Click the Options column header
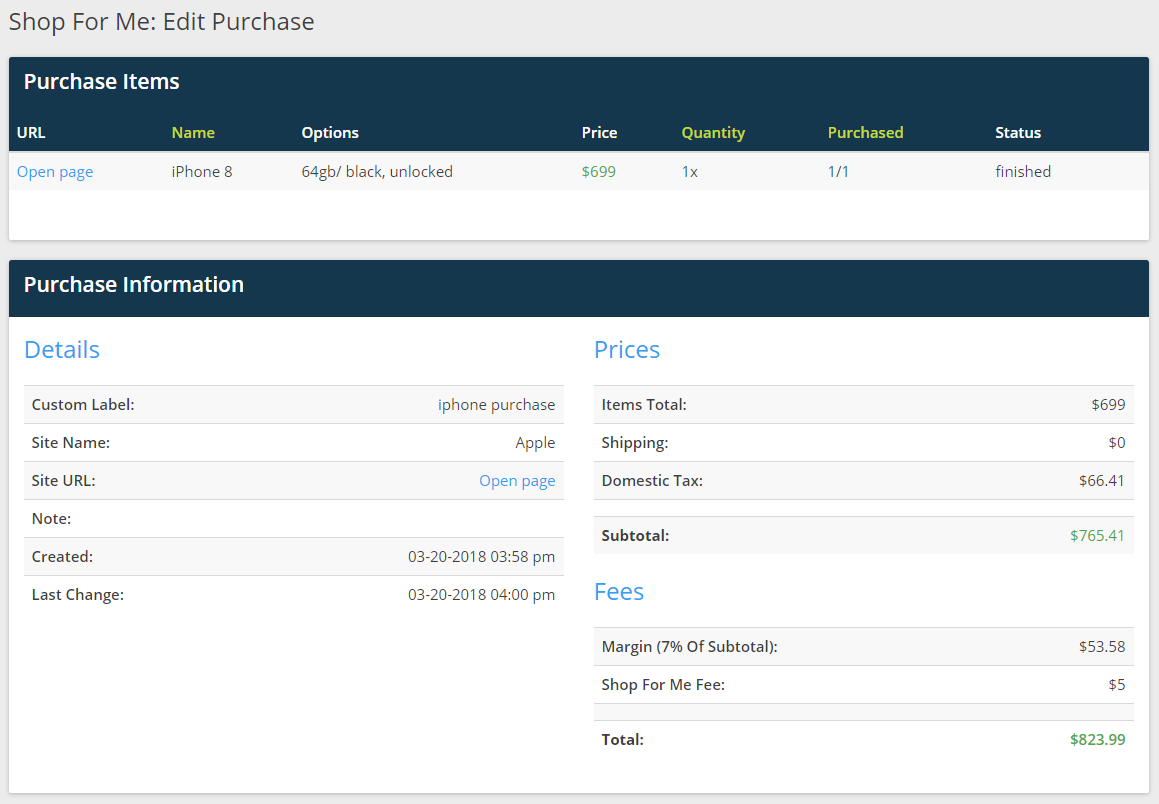Screen dimensions: 1159x804 point(330,133)
